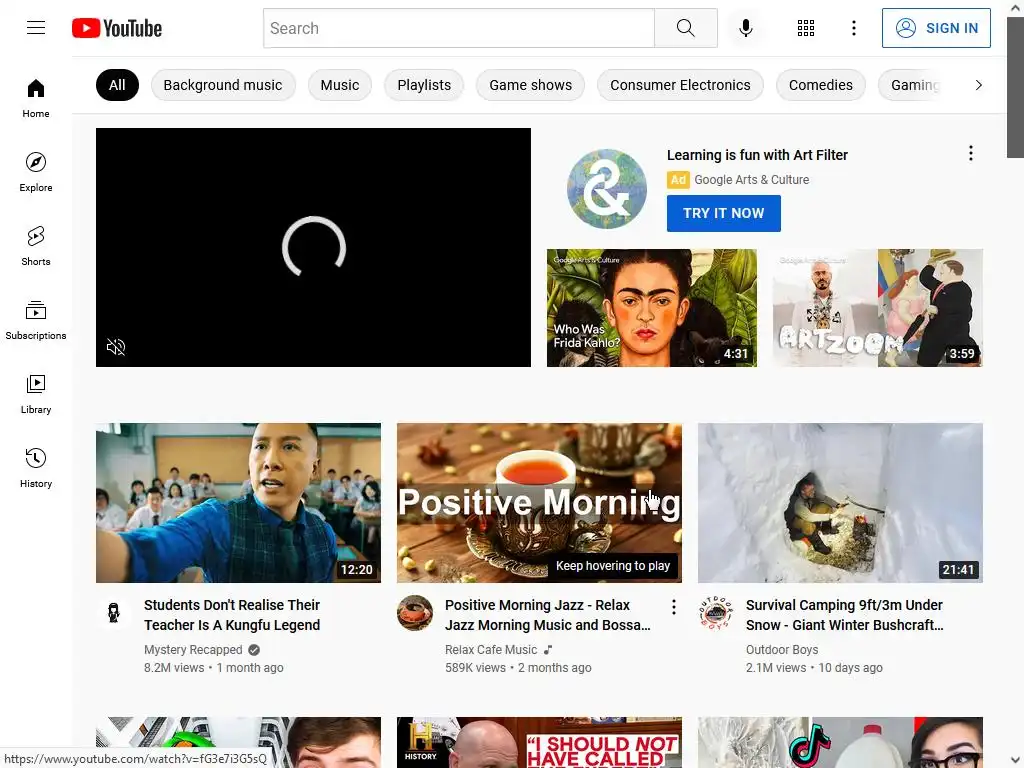
Task: Open Kungfu Legend teacher video thumbnail
Action: click(x=238, y=503)
